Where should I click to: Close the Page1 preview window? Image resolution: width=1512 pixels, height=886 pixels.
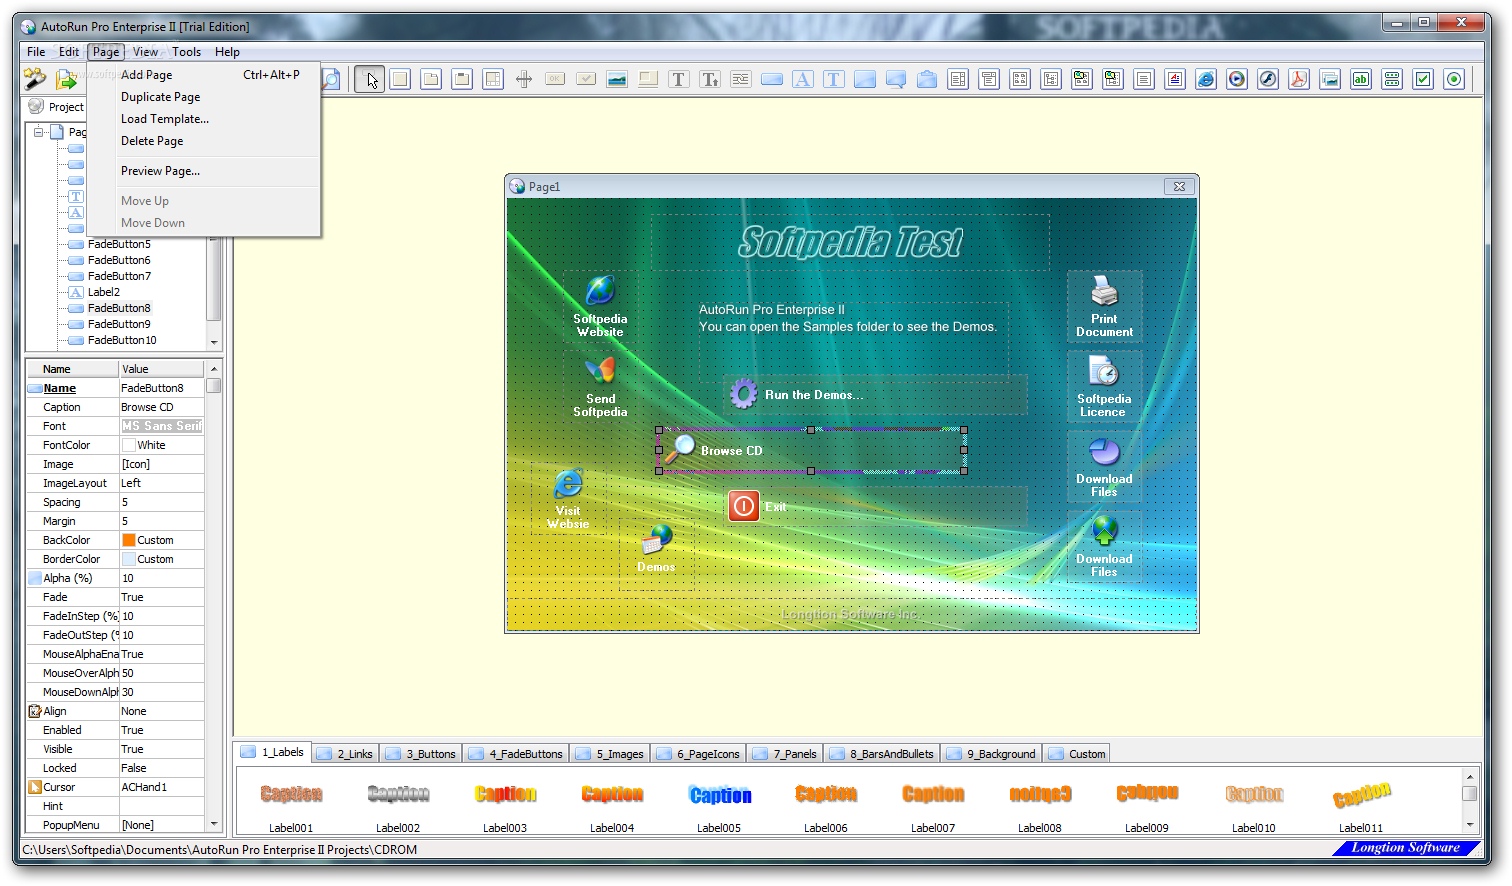point(1179,187)
